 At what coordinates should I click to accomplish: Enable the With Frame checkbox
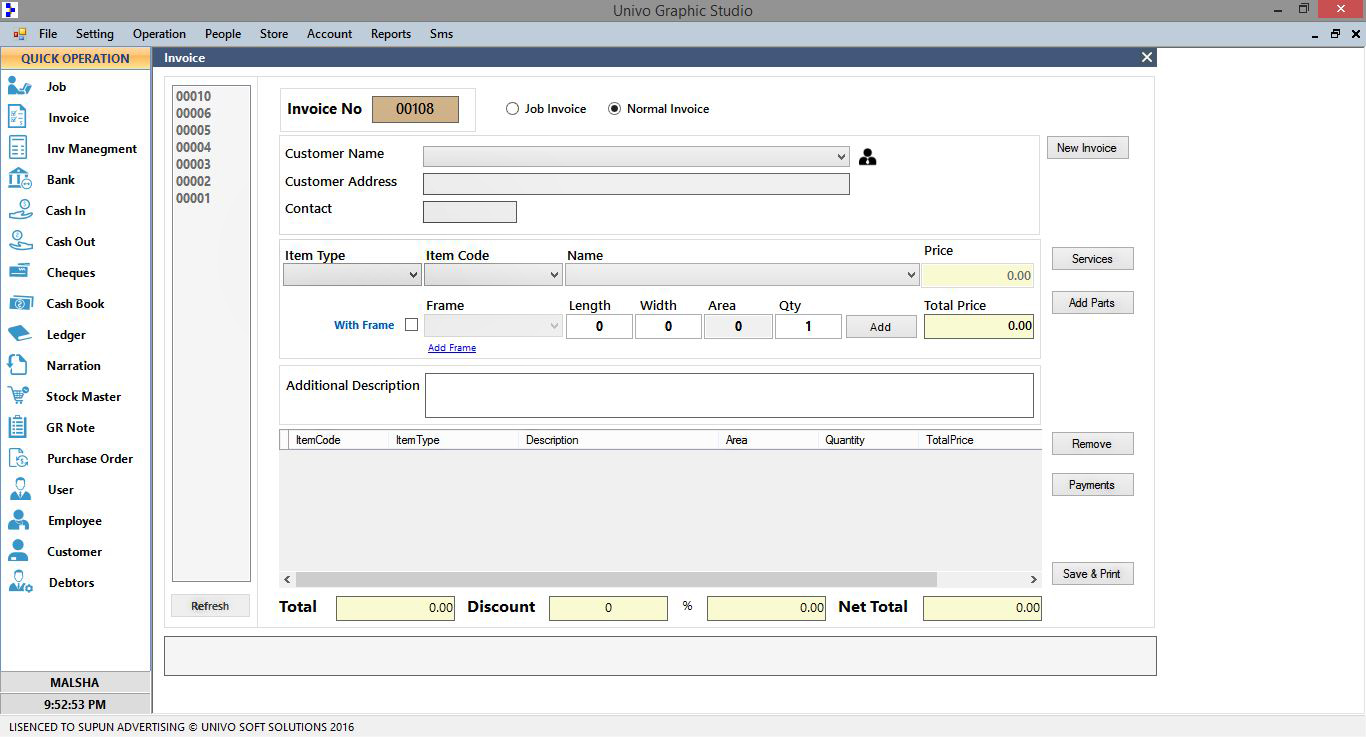click(411, 325)
